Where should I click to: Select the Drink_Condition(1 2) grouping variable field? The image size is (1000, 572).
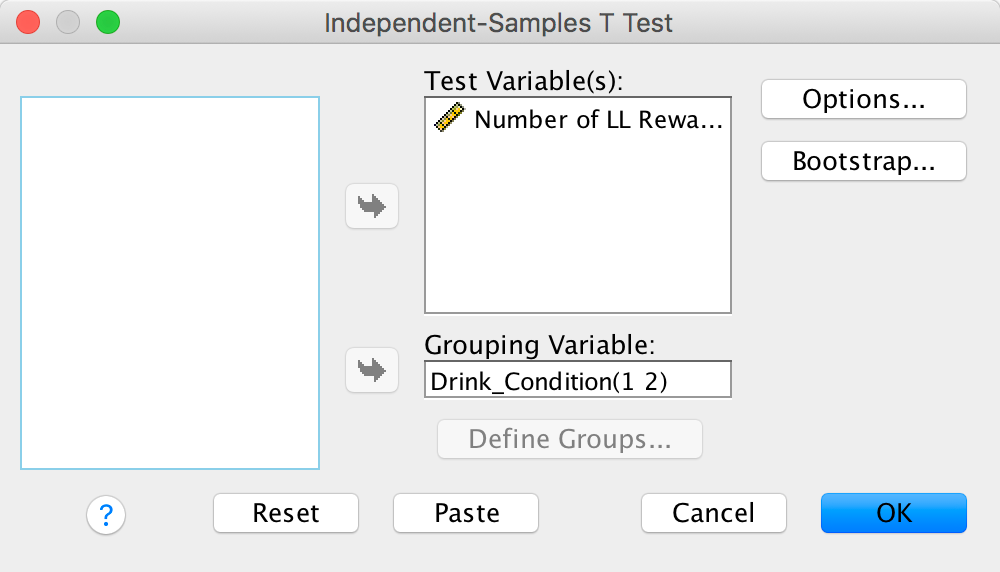pyautogui.click(x=578, y=380)
